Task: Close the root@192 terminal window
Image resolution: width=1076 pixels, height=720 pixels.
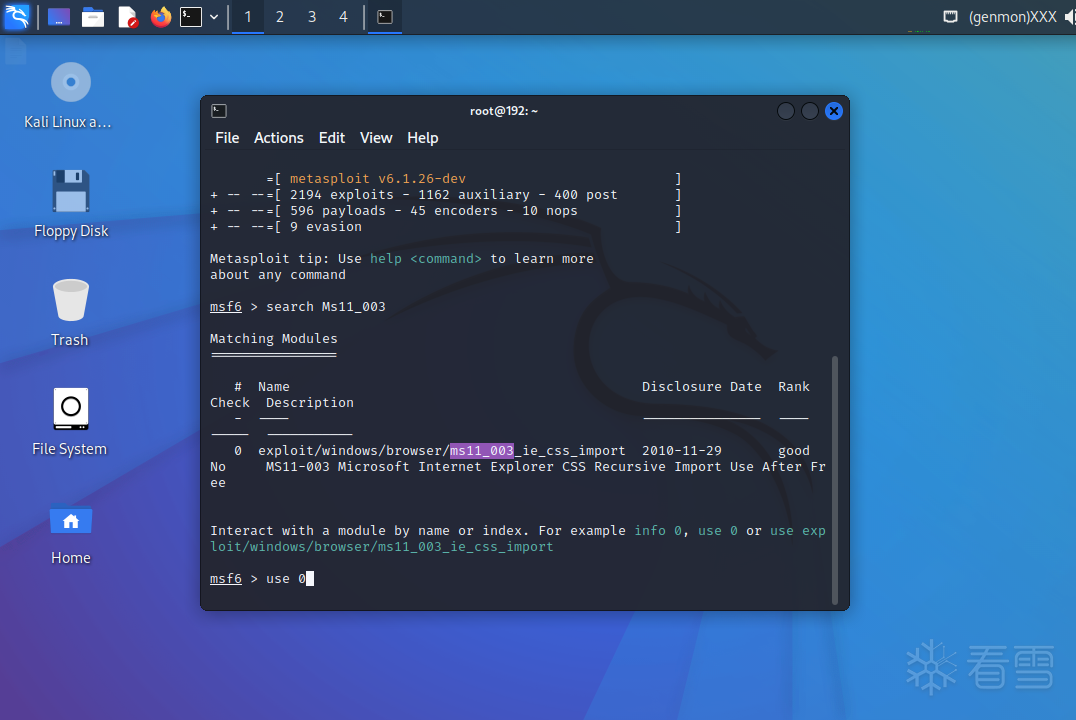Action: click(834, 111)
